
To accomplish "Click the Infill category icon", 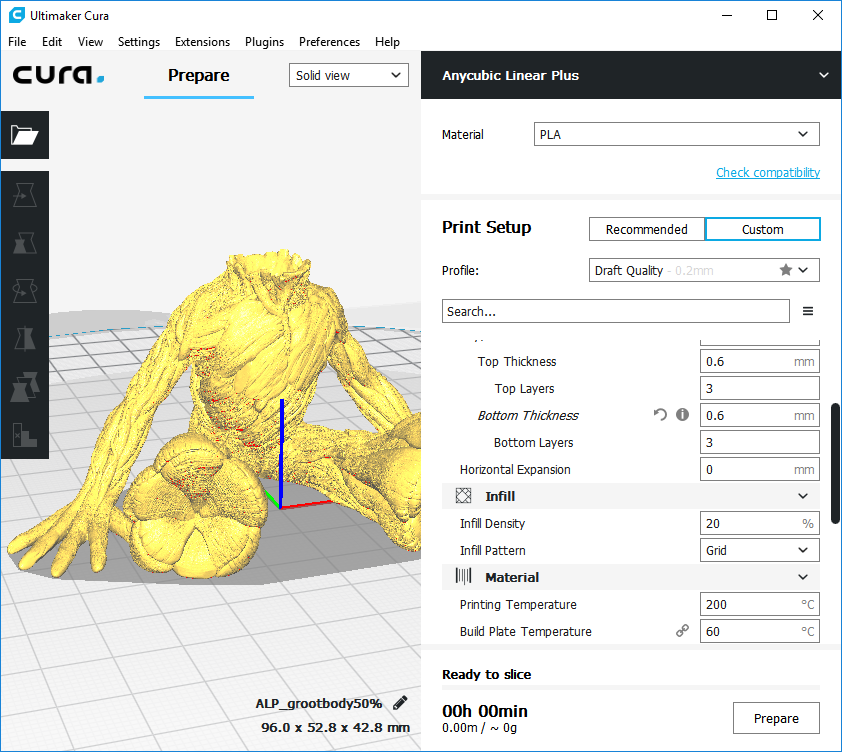I will (463, 496).
